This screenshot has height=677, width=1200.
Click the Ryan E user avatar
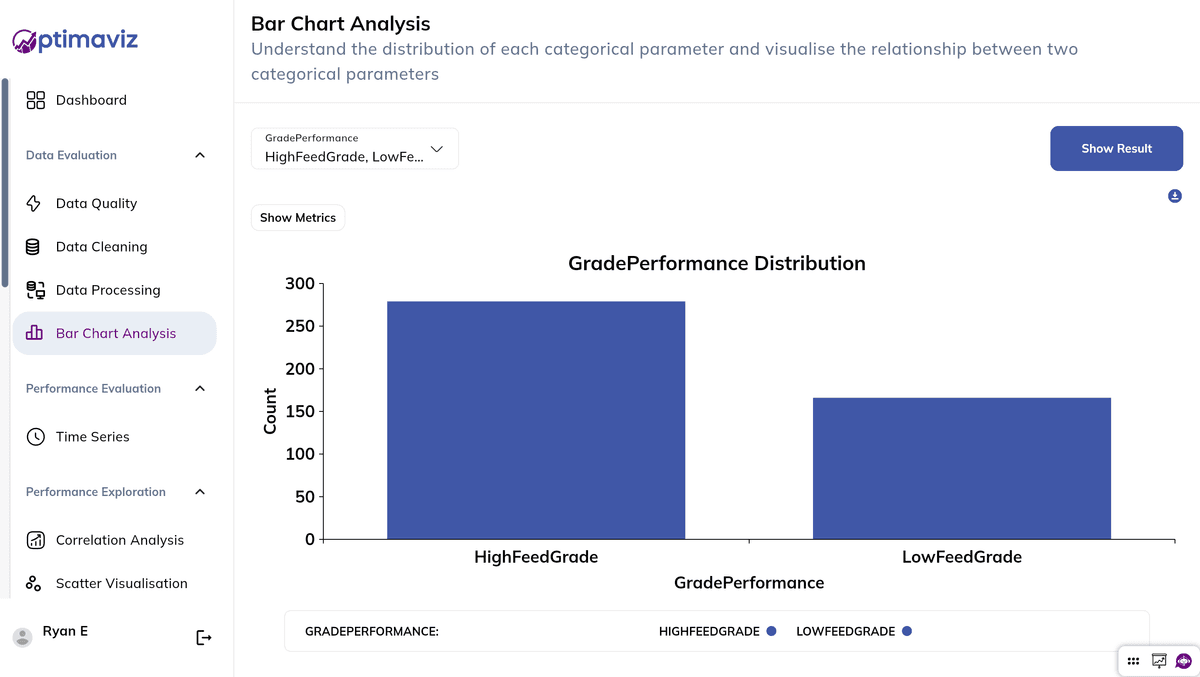(22, 637)
